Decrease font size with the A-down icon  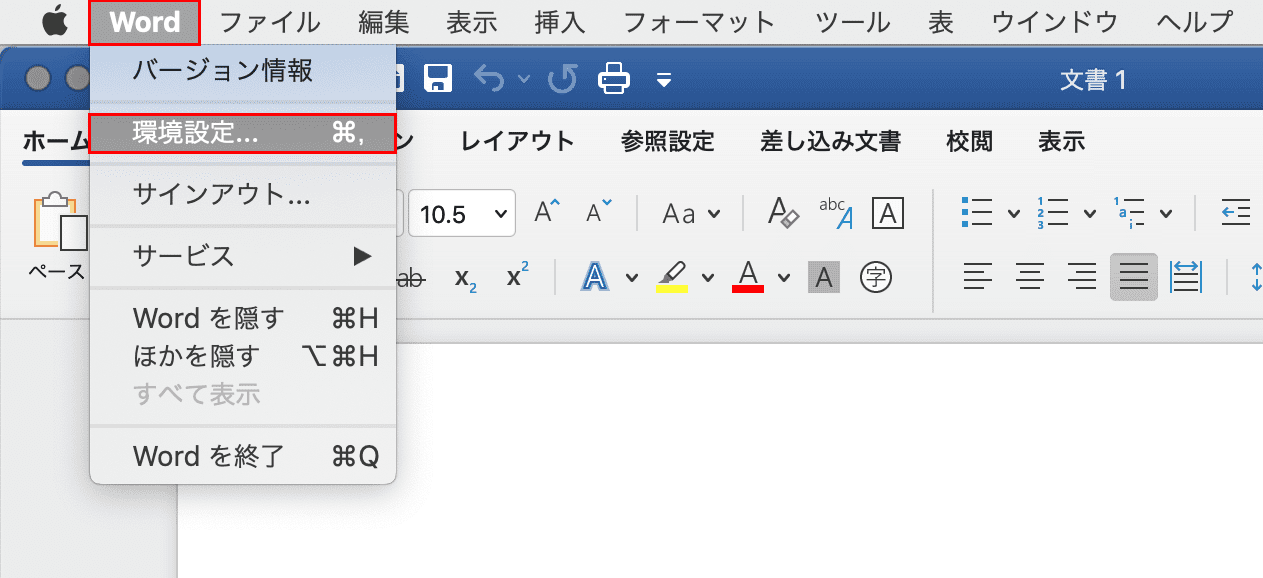[x=598, y=212]
